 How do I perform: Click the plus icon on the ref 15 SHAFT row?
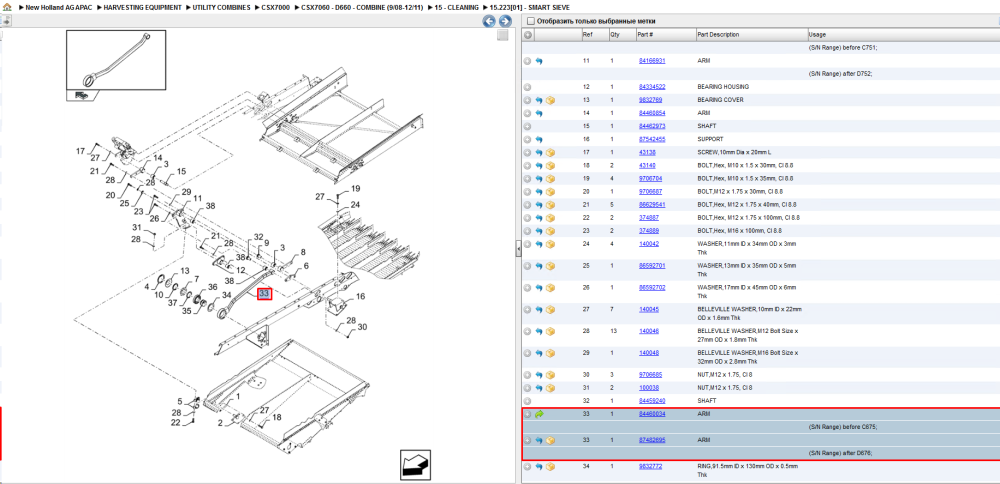[x=527, y=126]
